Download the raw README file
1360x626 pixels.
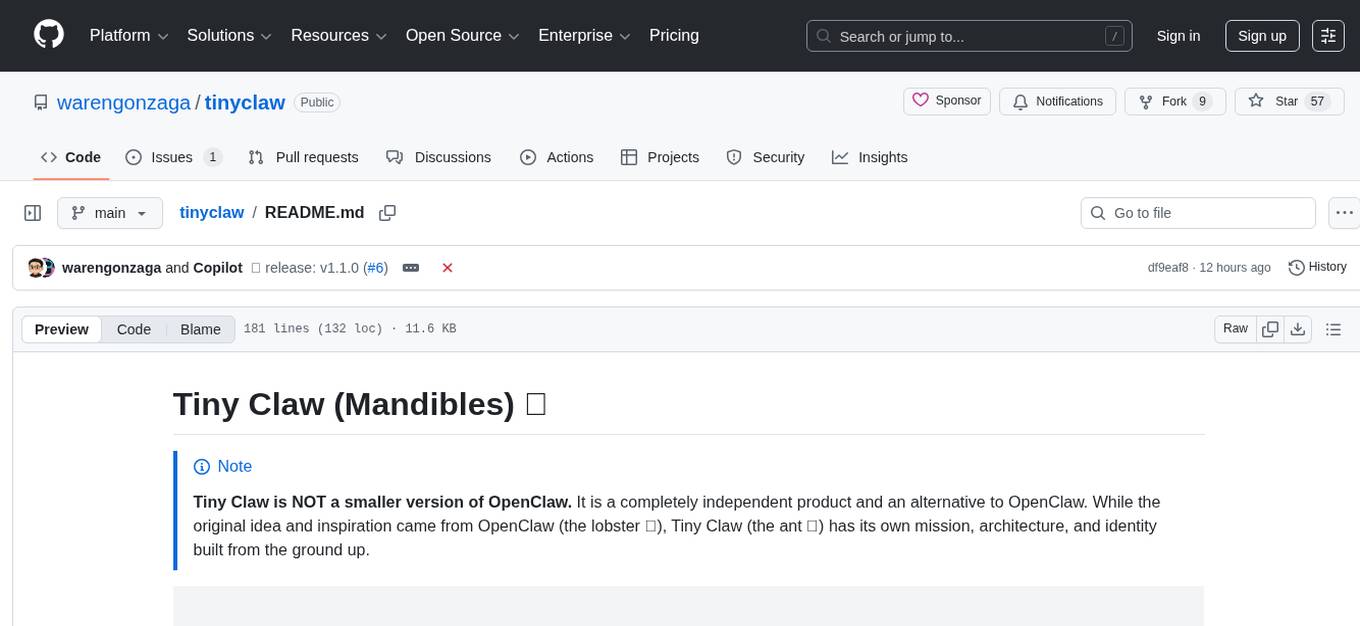[x=1297, y=329]
